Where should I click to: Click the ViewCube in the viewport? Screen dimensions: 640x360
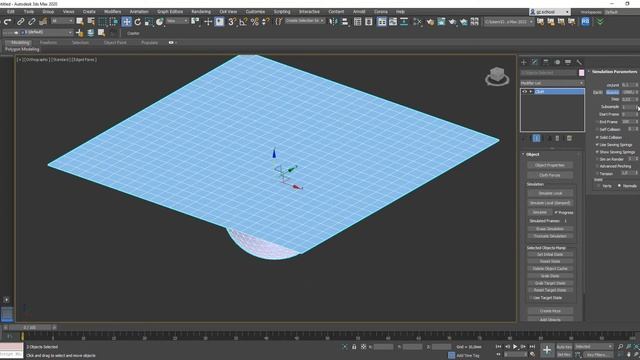pyautogui.click(x=497, y=76)
